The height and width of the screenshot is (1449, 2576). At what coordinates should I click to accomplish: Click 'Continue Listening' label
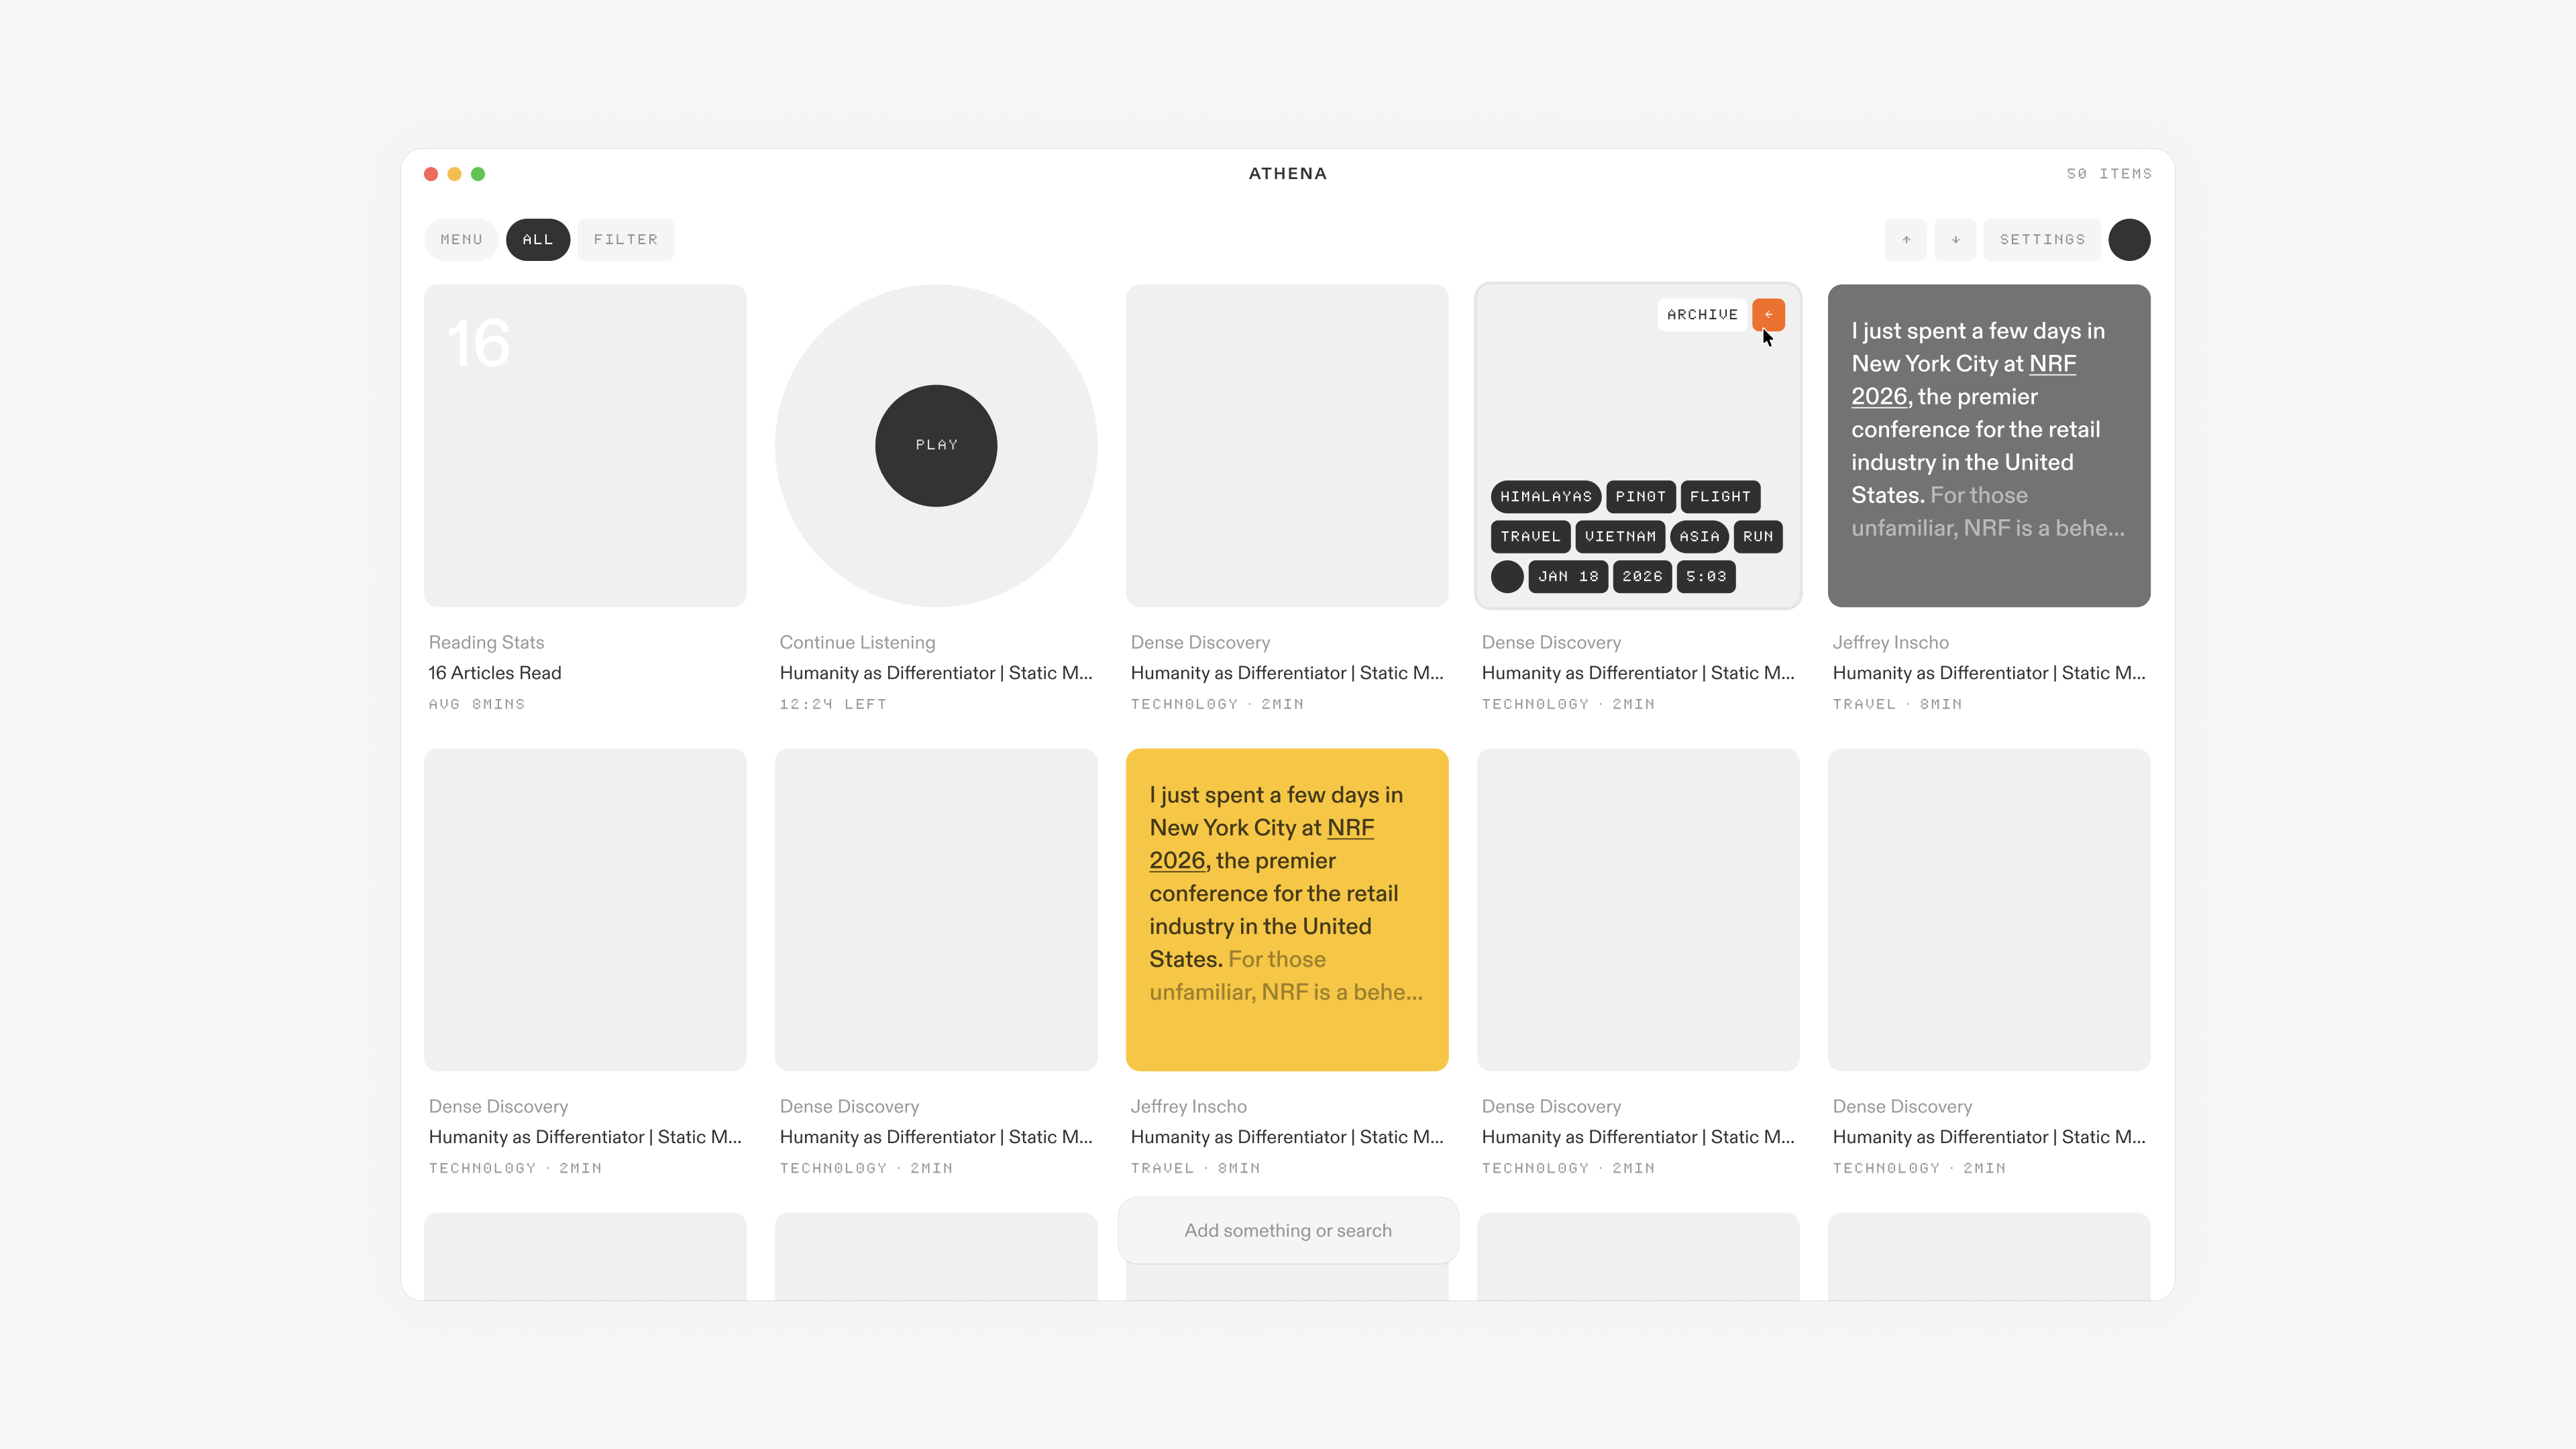point(857,643)
